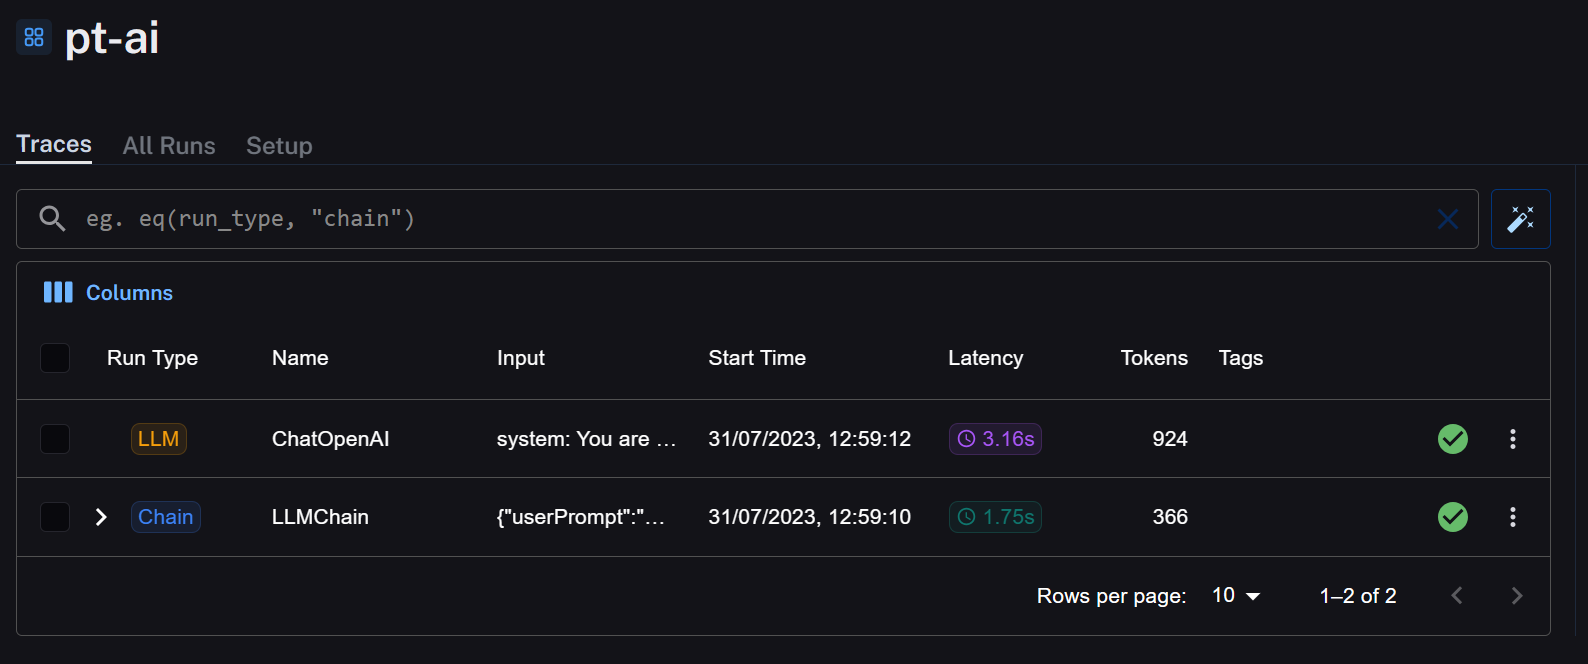Screen dimensions: 1588x664
Task: Click the search magnifier icon
Action: coord(52,219)
